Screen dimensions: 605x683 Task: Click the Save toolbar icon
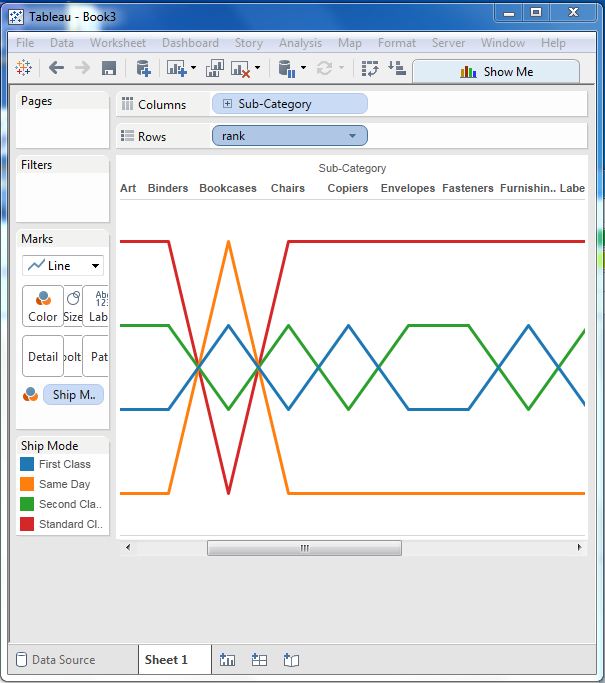pos(109,68)
